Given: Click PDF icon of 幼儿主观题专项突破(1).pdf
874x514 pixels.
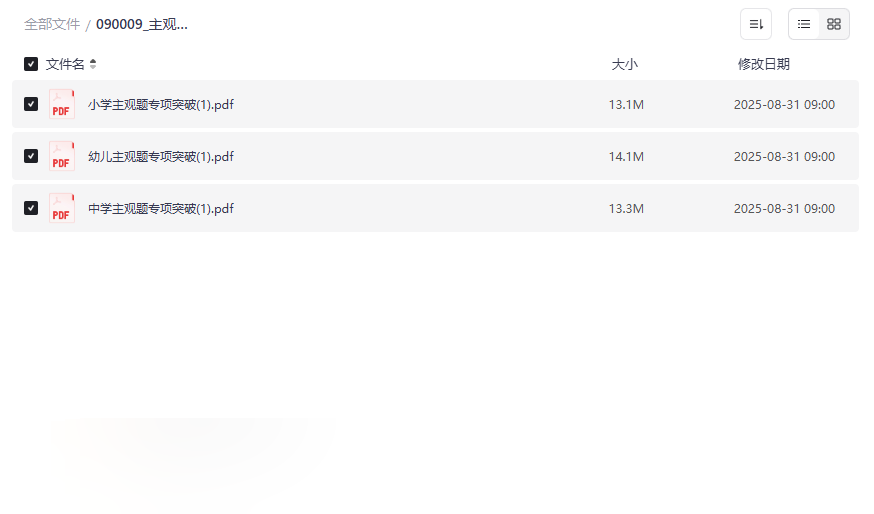Looking at the screenshot, I should [x=62, y=156].
